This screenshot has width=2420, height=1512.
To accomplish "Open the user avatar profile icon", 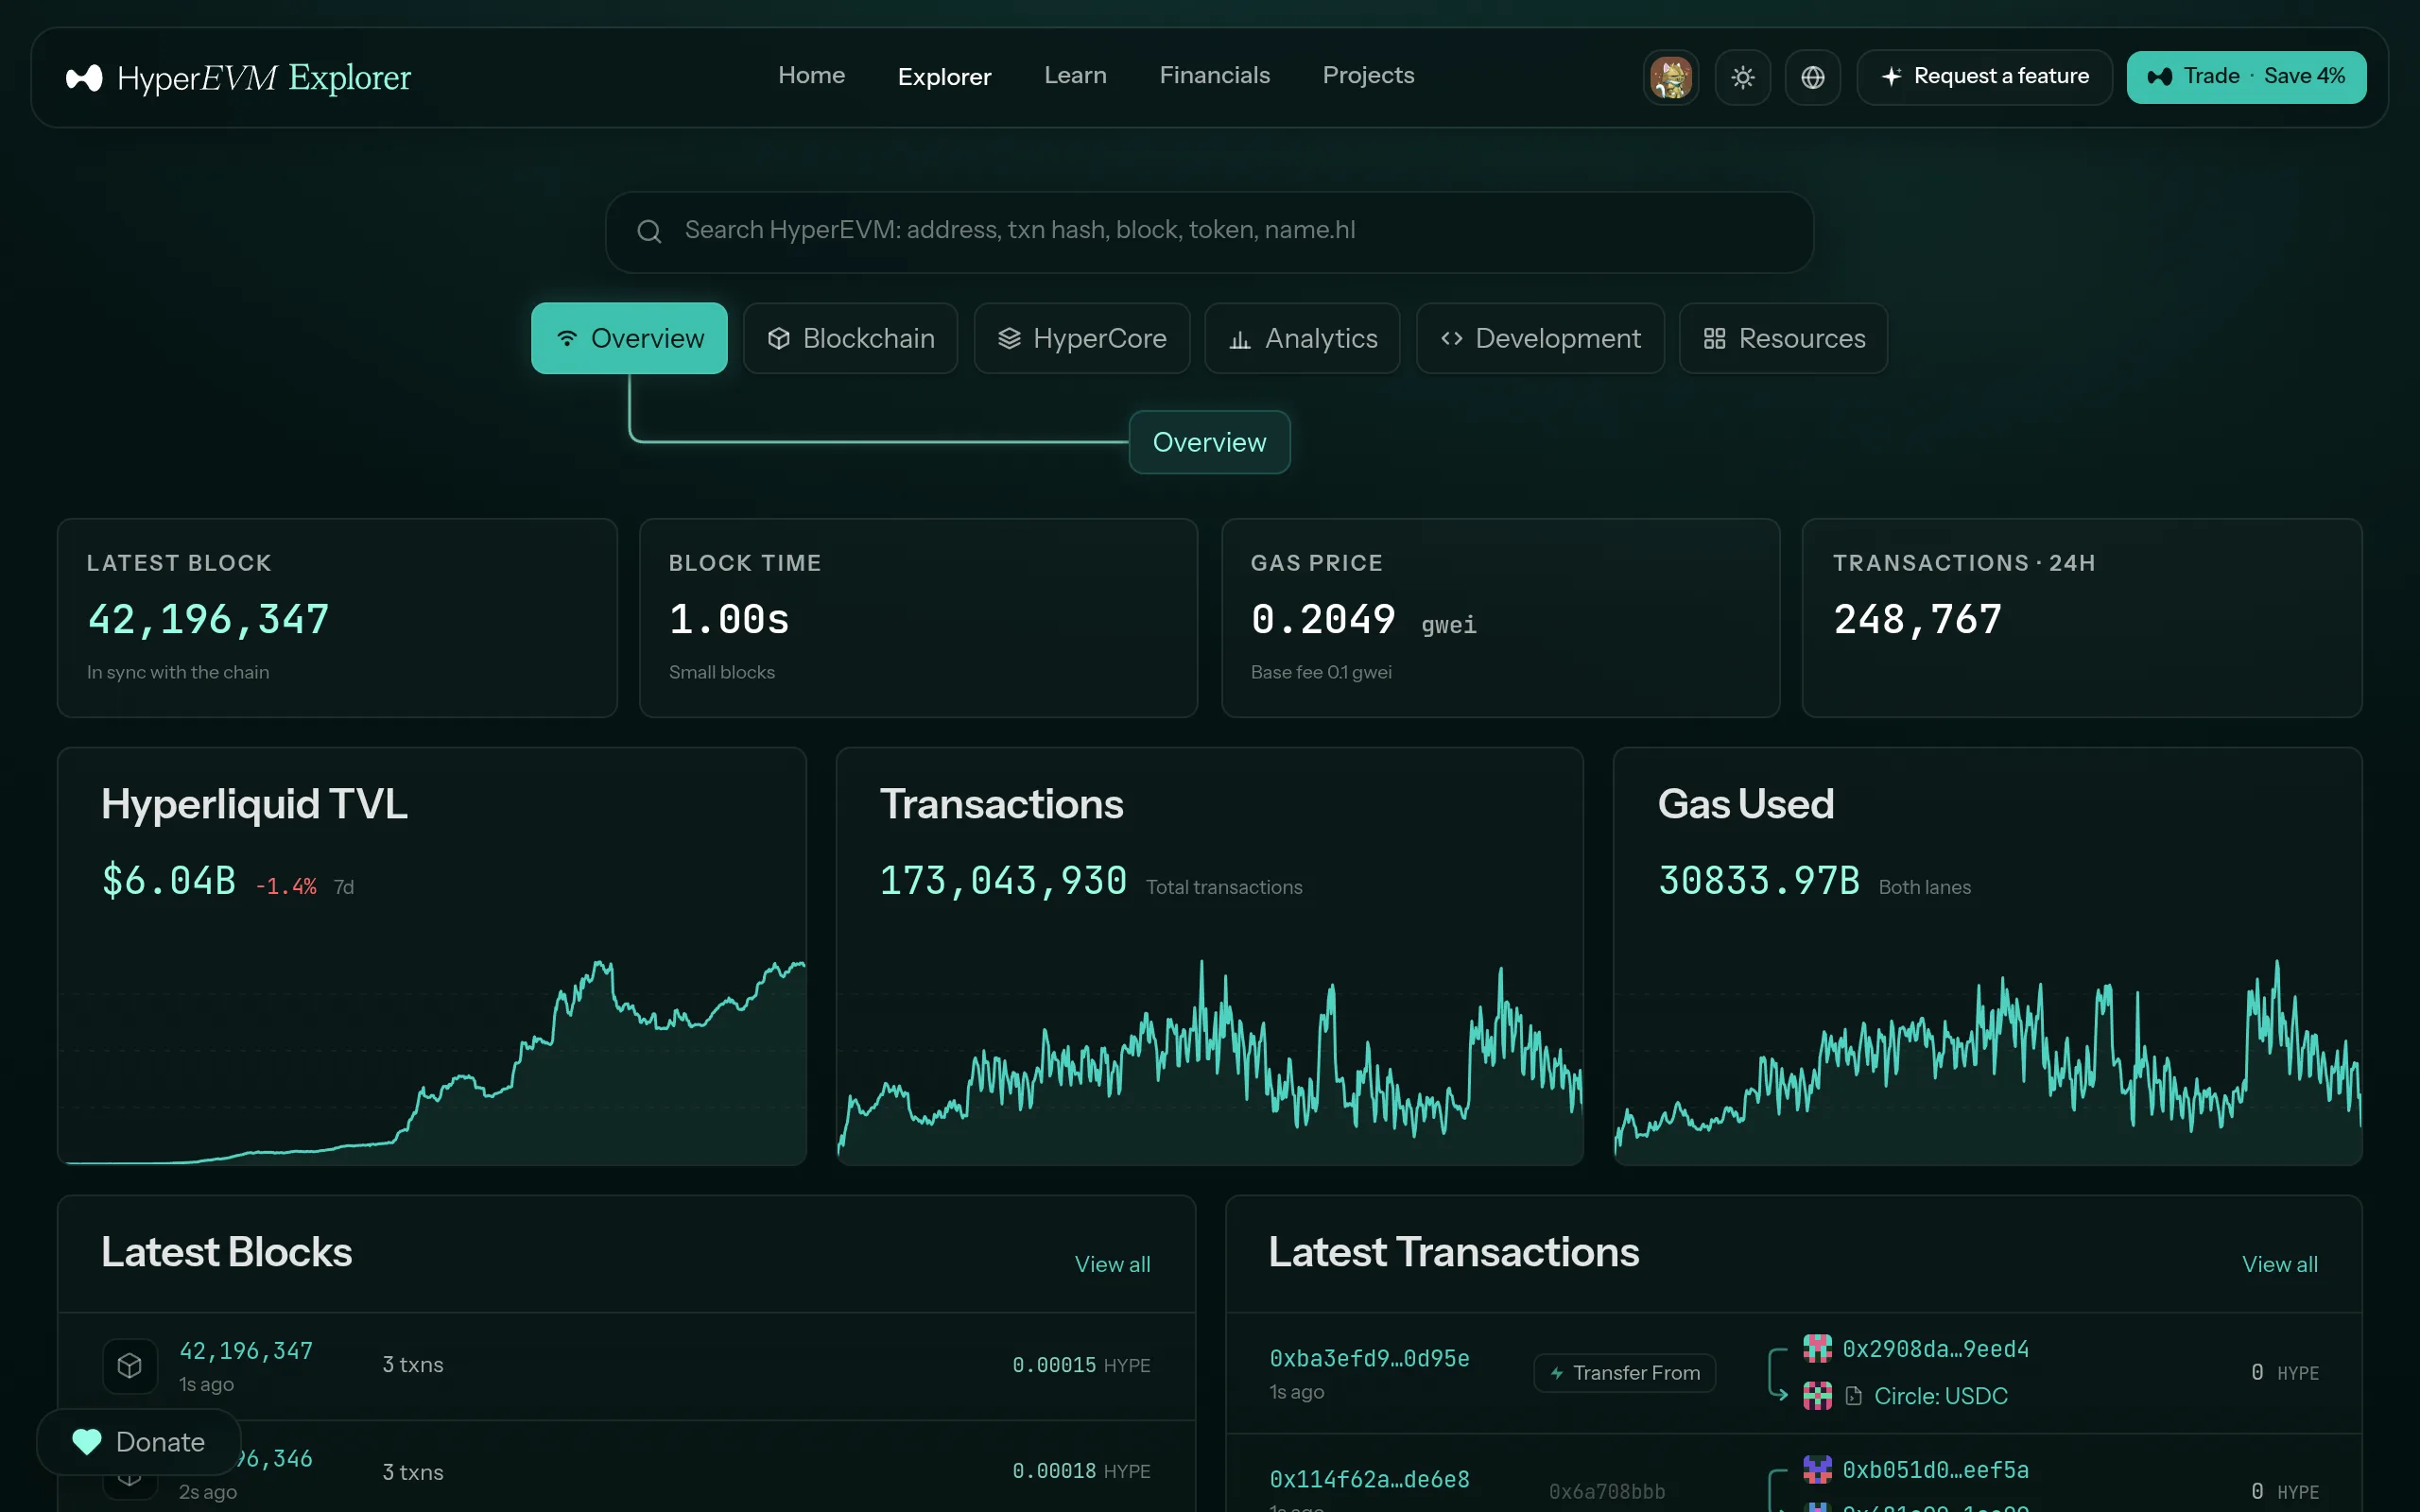I will (1670, 77).
